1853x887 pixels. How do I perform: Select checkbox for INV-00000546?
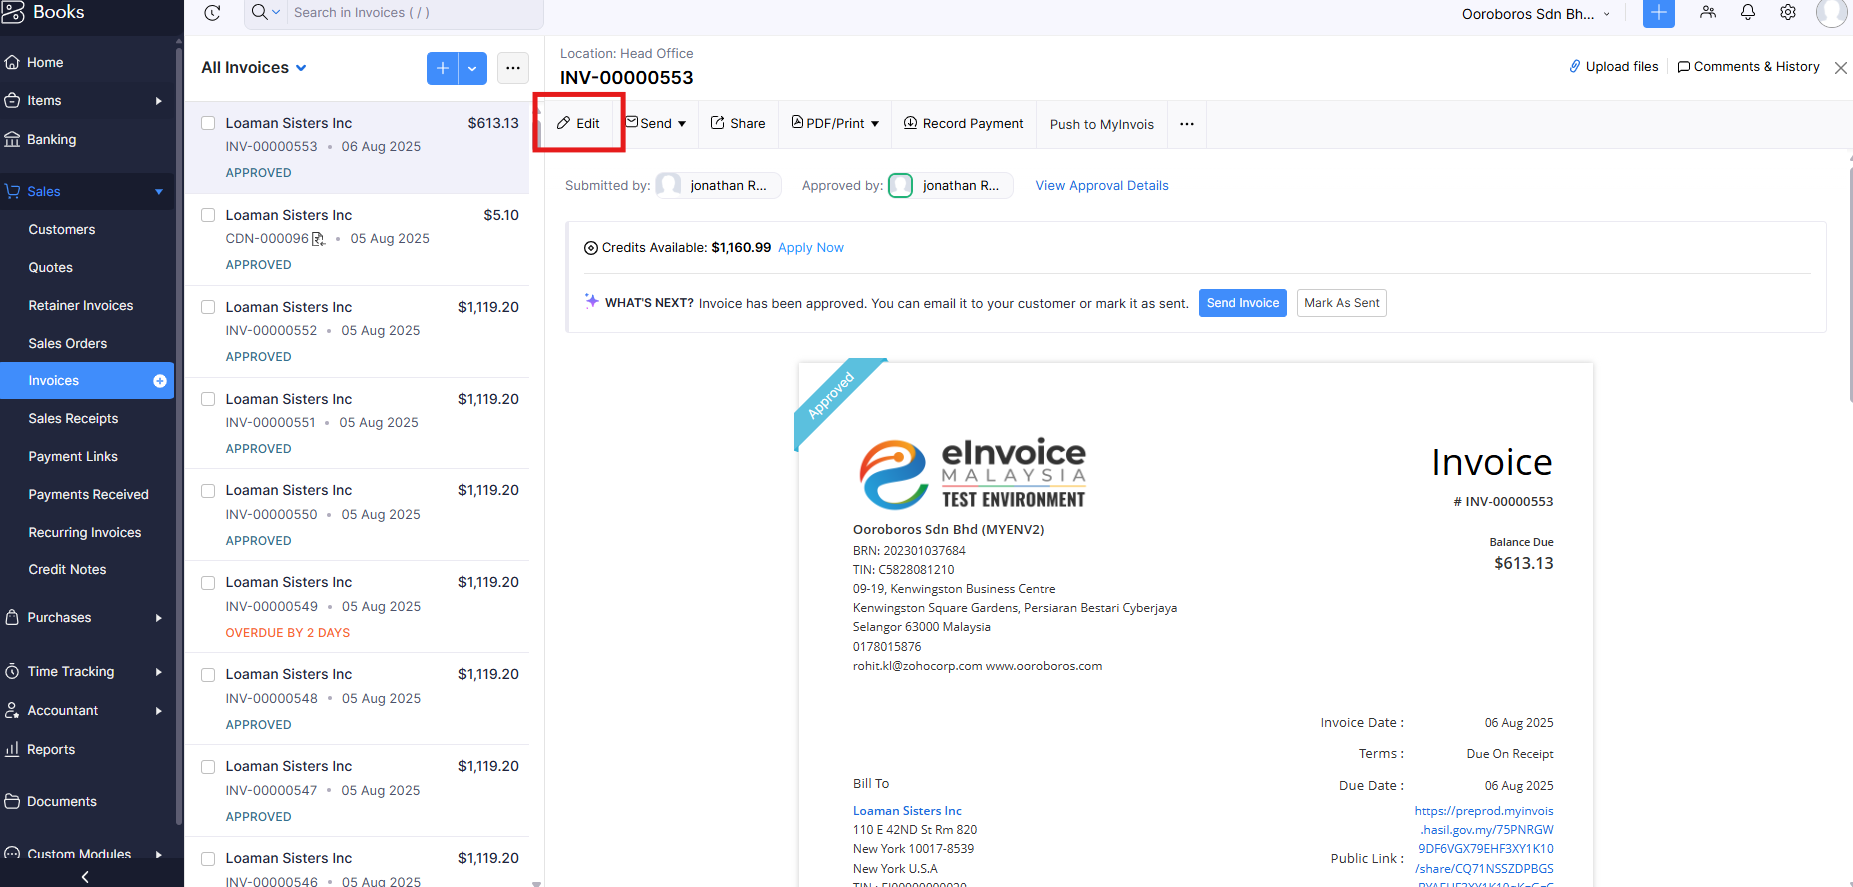point(208,859)
